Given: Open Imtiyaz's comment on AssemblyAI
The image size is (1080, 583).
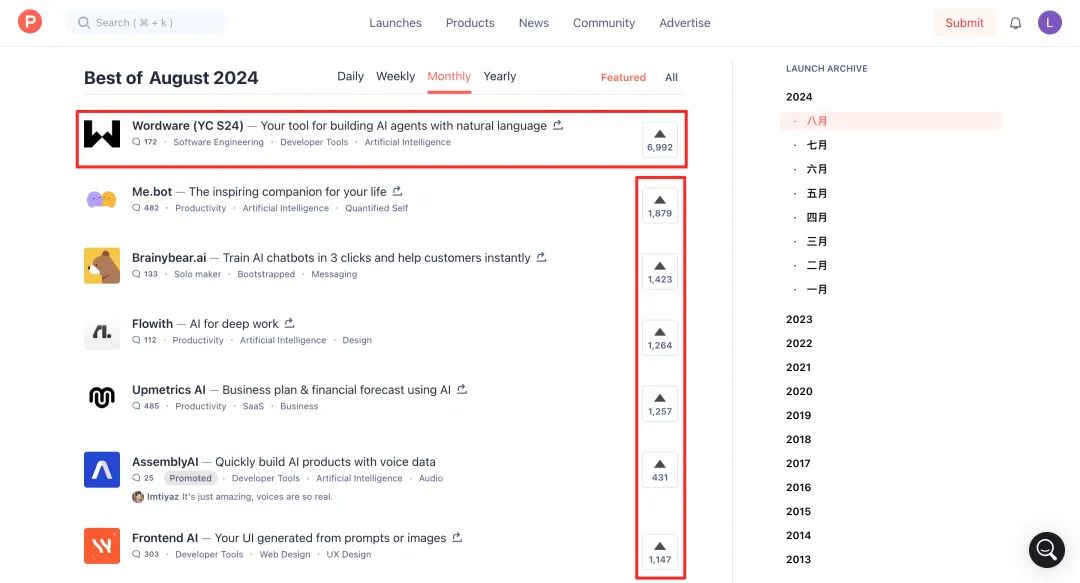Looking at the screenshot, I should (x=232, y=497).
